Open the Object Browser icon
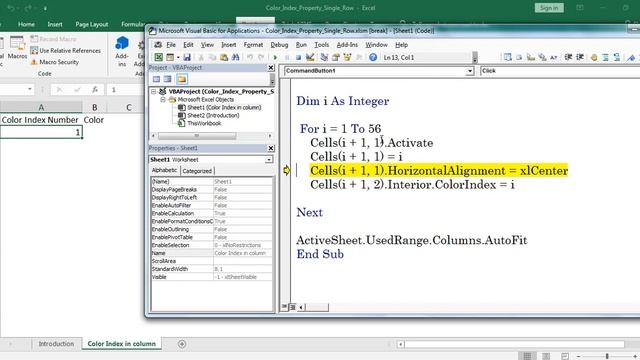The image size is (640, 360). click(347, 58)
